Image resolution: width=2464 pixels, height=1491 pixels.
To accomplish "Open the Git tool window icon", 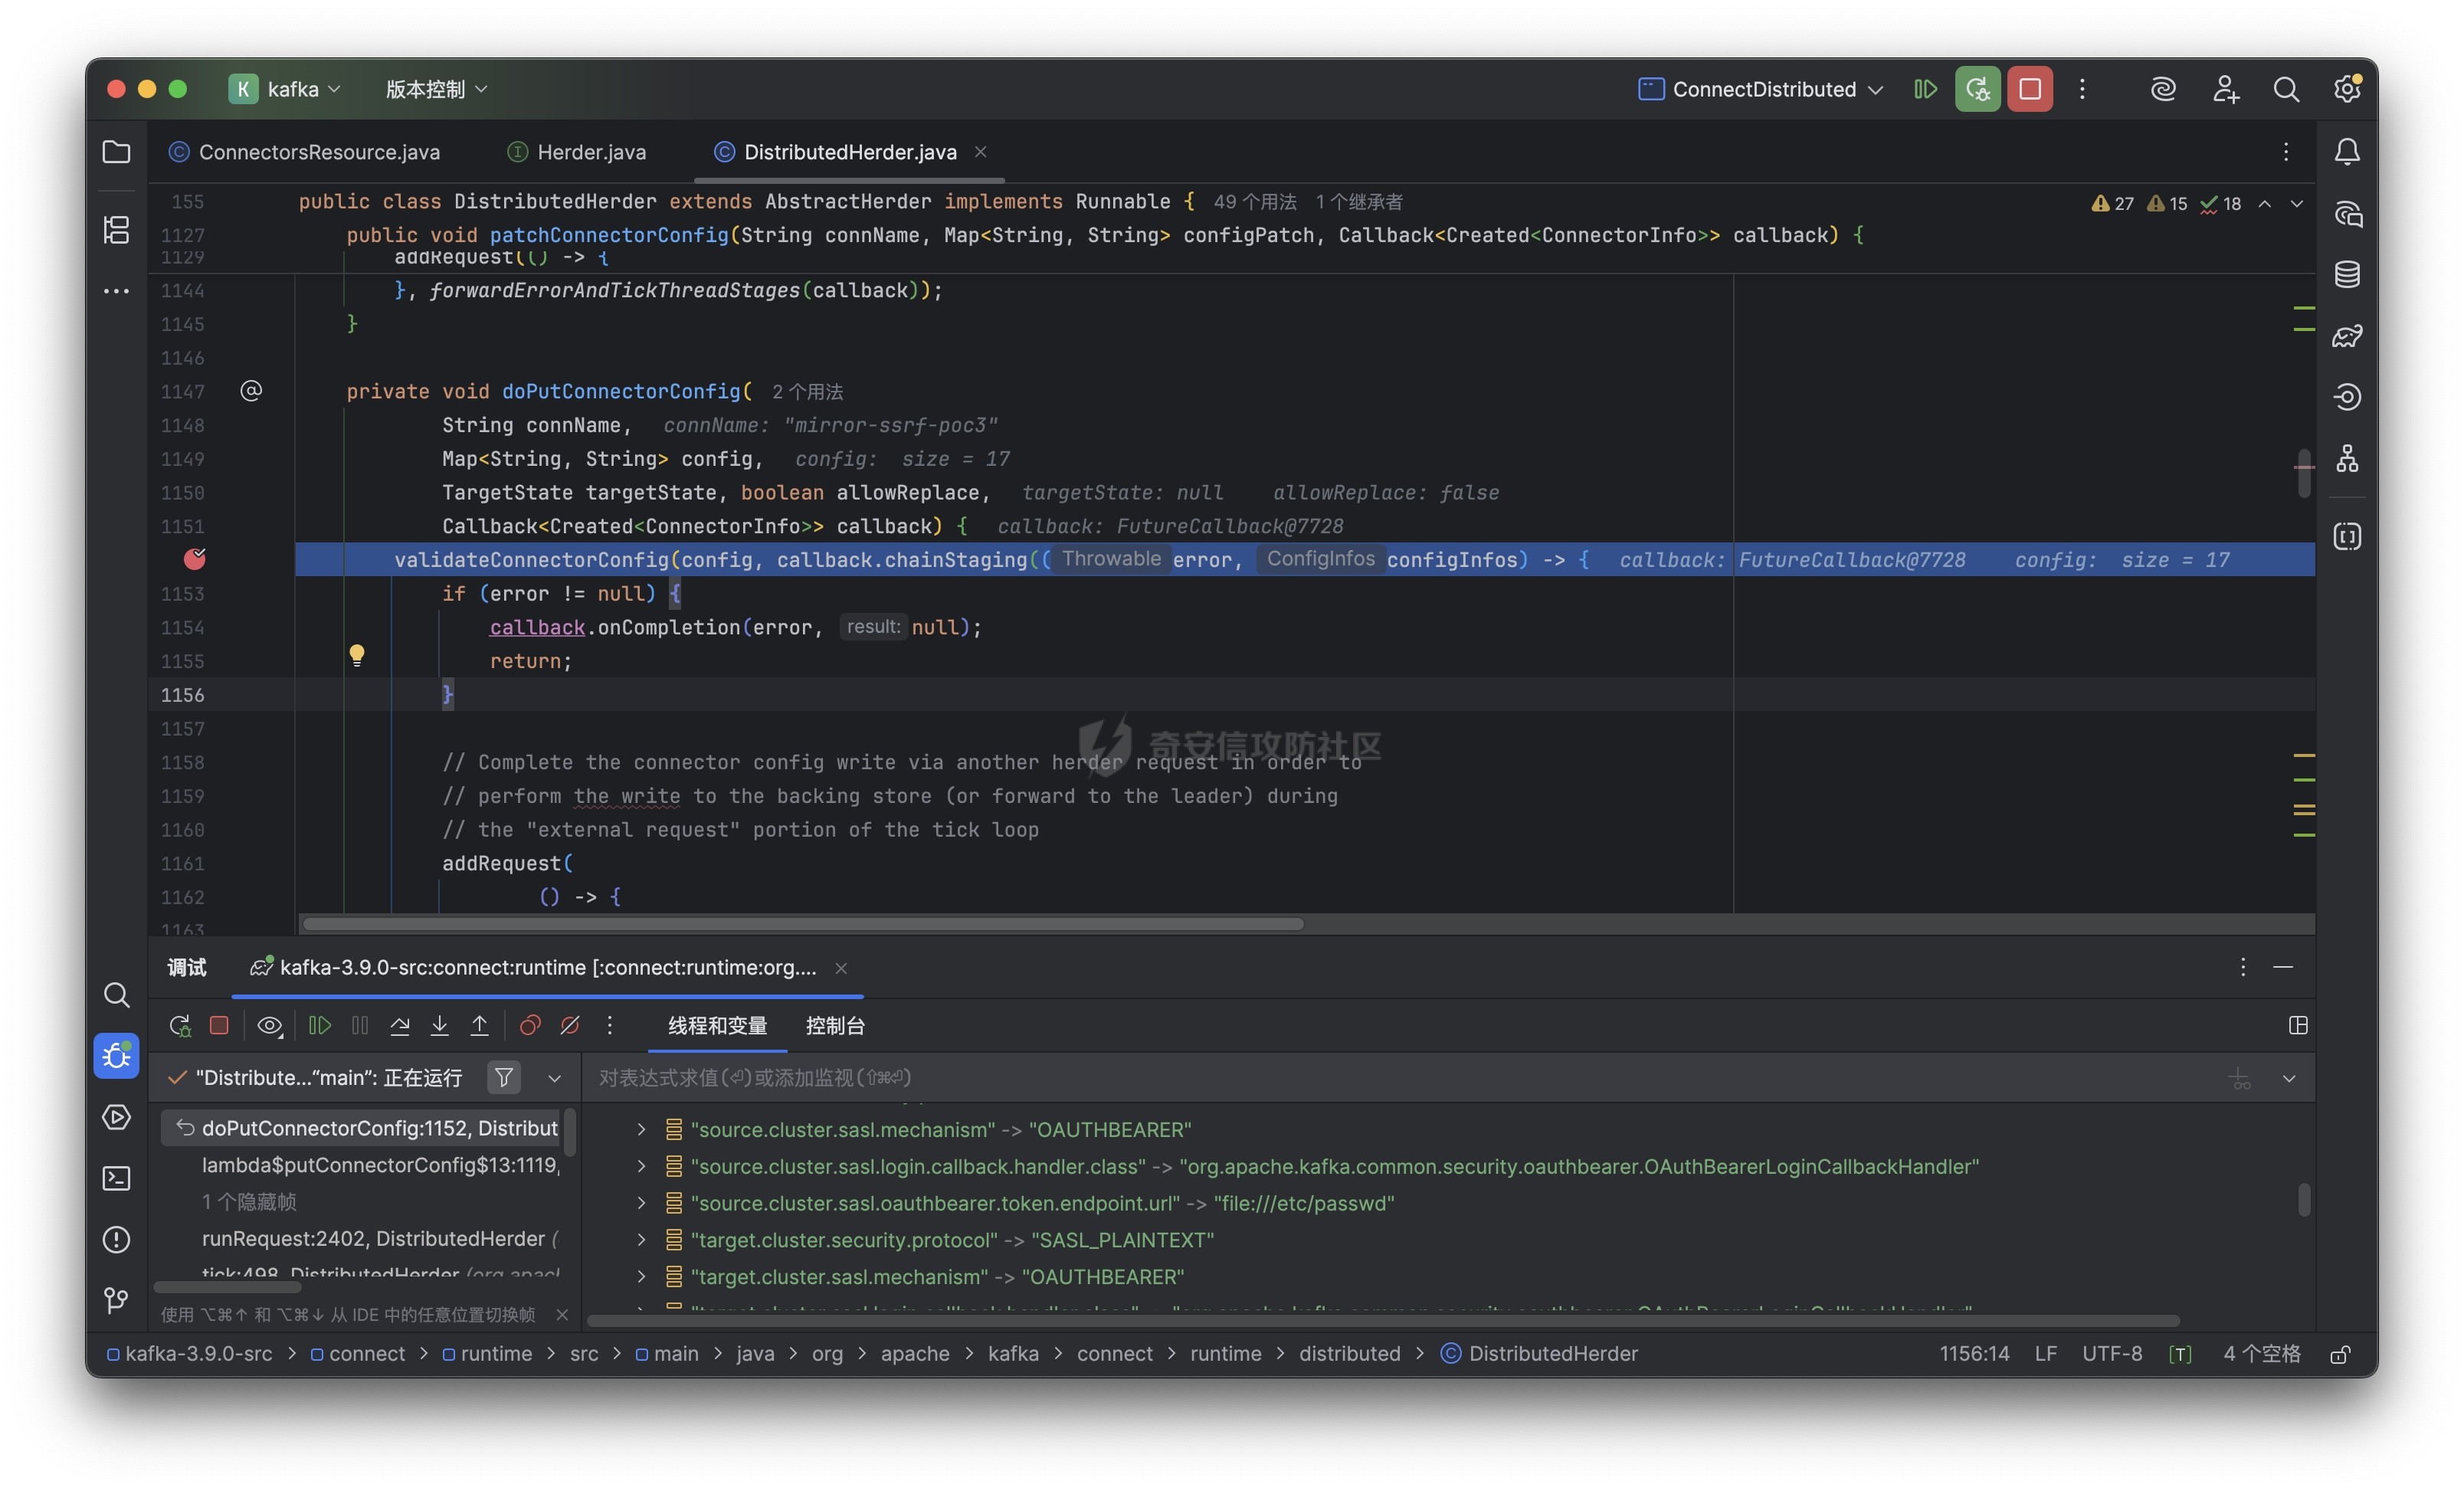I will point(116,1300).
